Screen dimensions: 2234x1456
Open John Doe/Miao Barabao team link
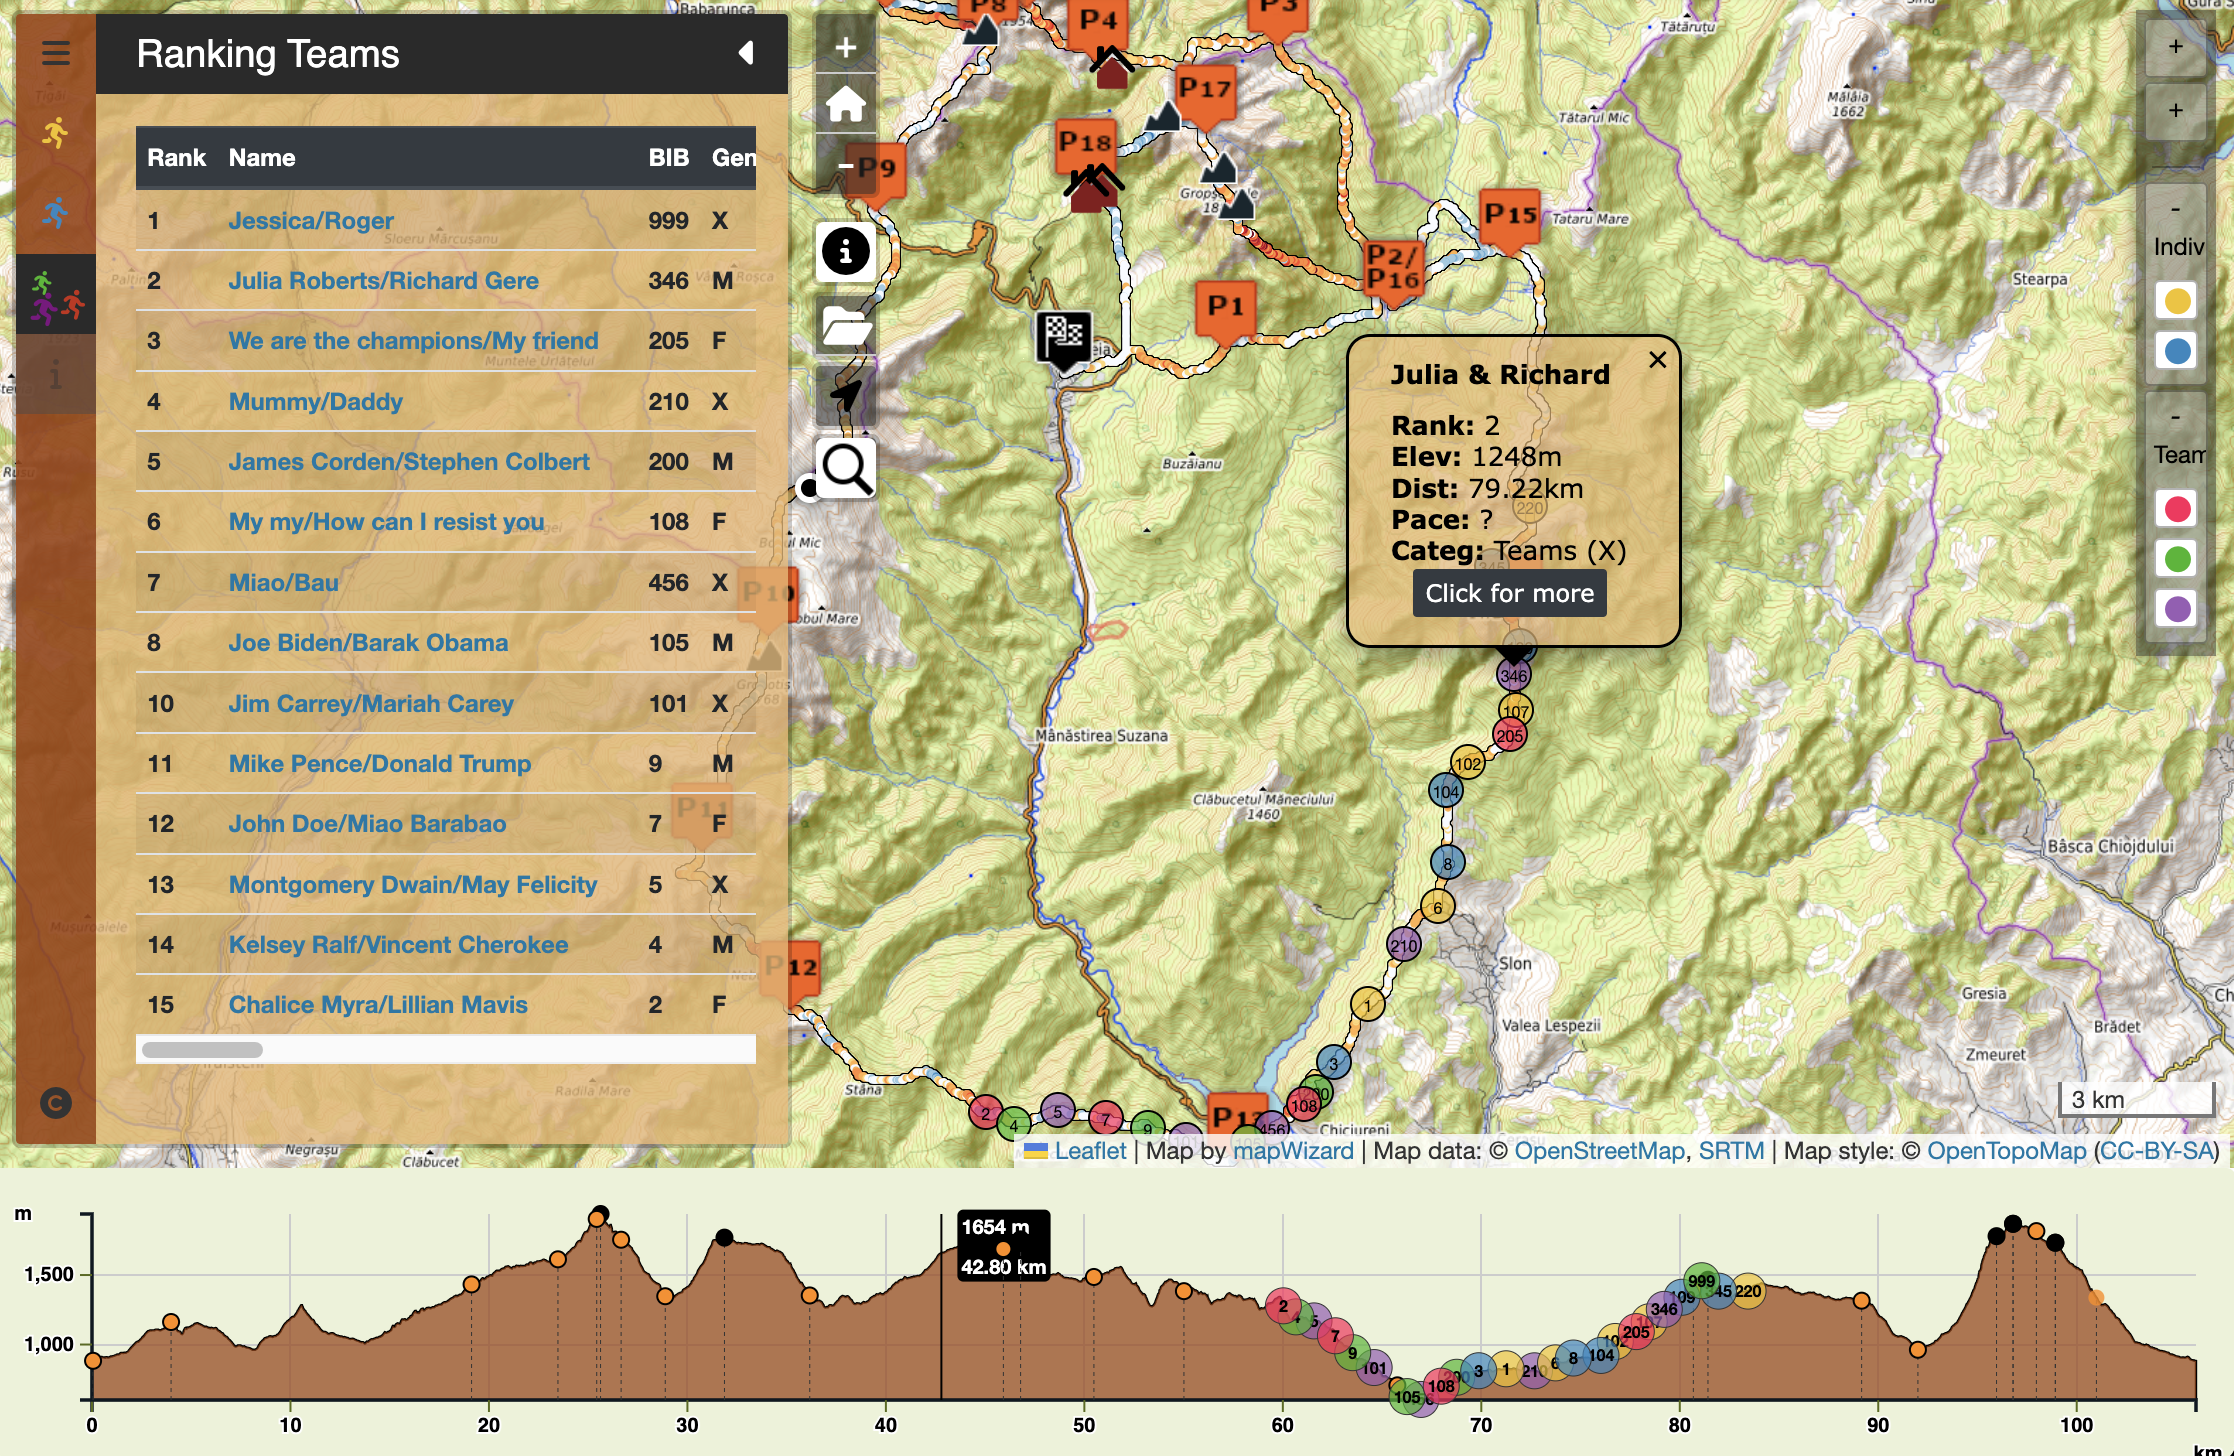coord(367,824)
